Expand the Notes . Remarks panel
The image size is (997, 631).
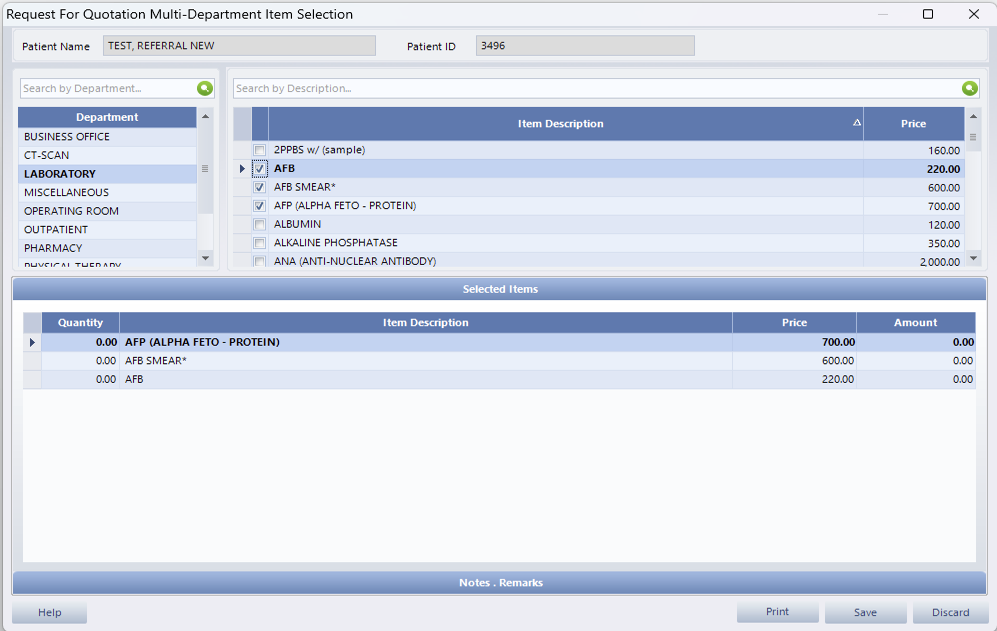[x=499, y=582]
